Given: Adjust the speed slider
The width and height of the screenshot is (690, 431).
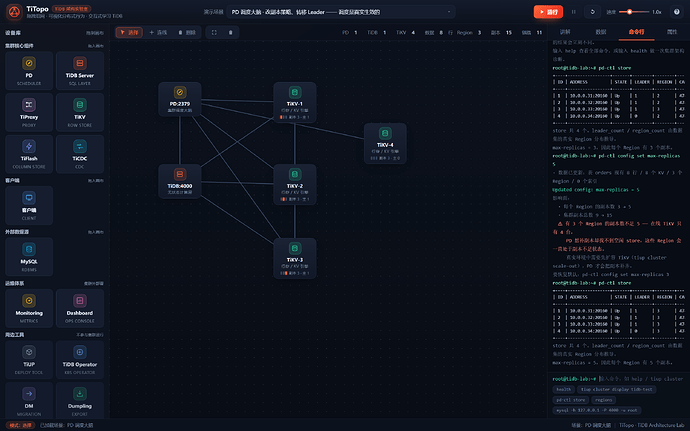Looking at the screenshot, I should coord(634,12).
